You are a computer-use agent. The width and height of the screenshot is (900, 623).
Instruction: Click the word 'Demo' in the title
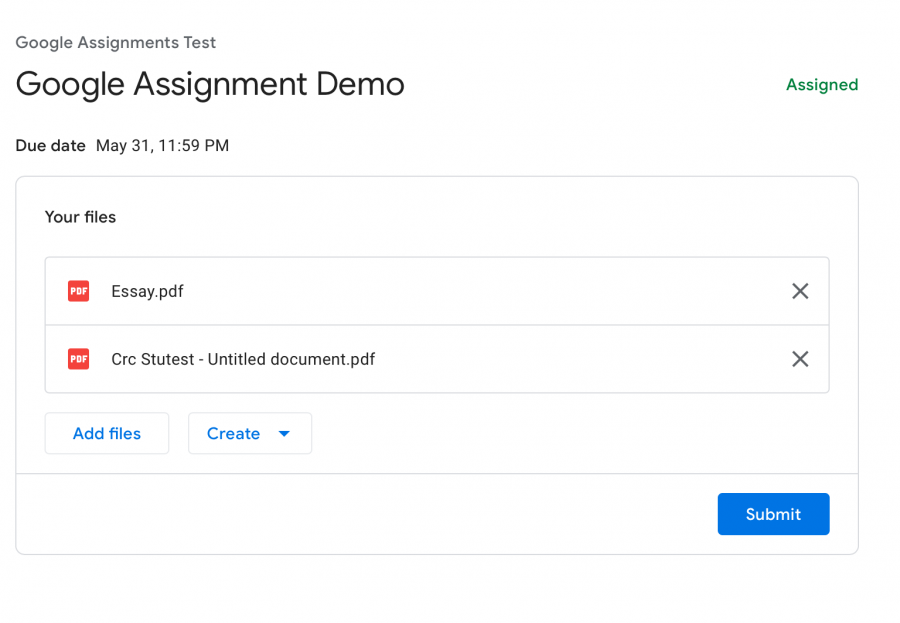(360, 84)
